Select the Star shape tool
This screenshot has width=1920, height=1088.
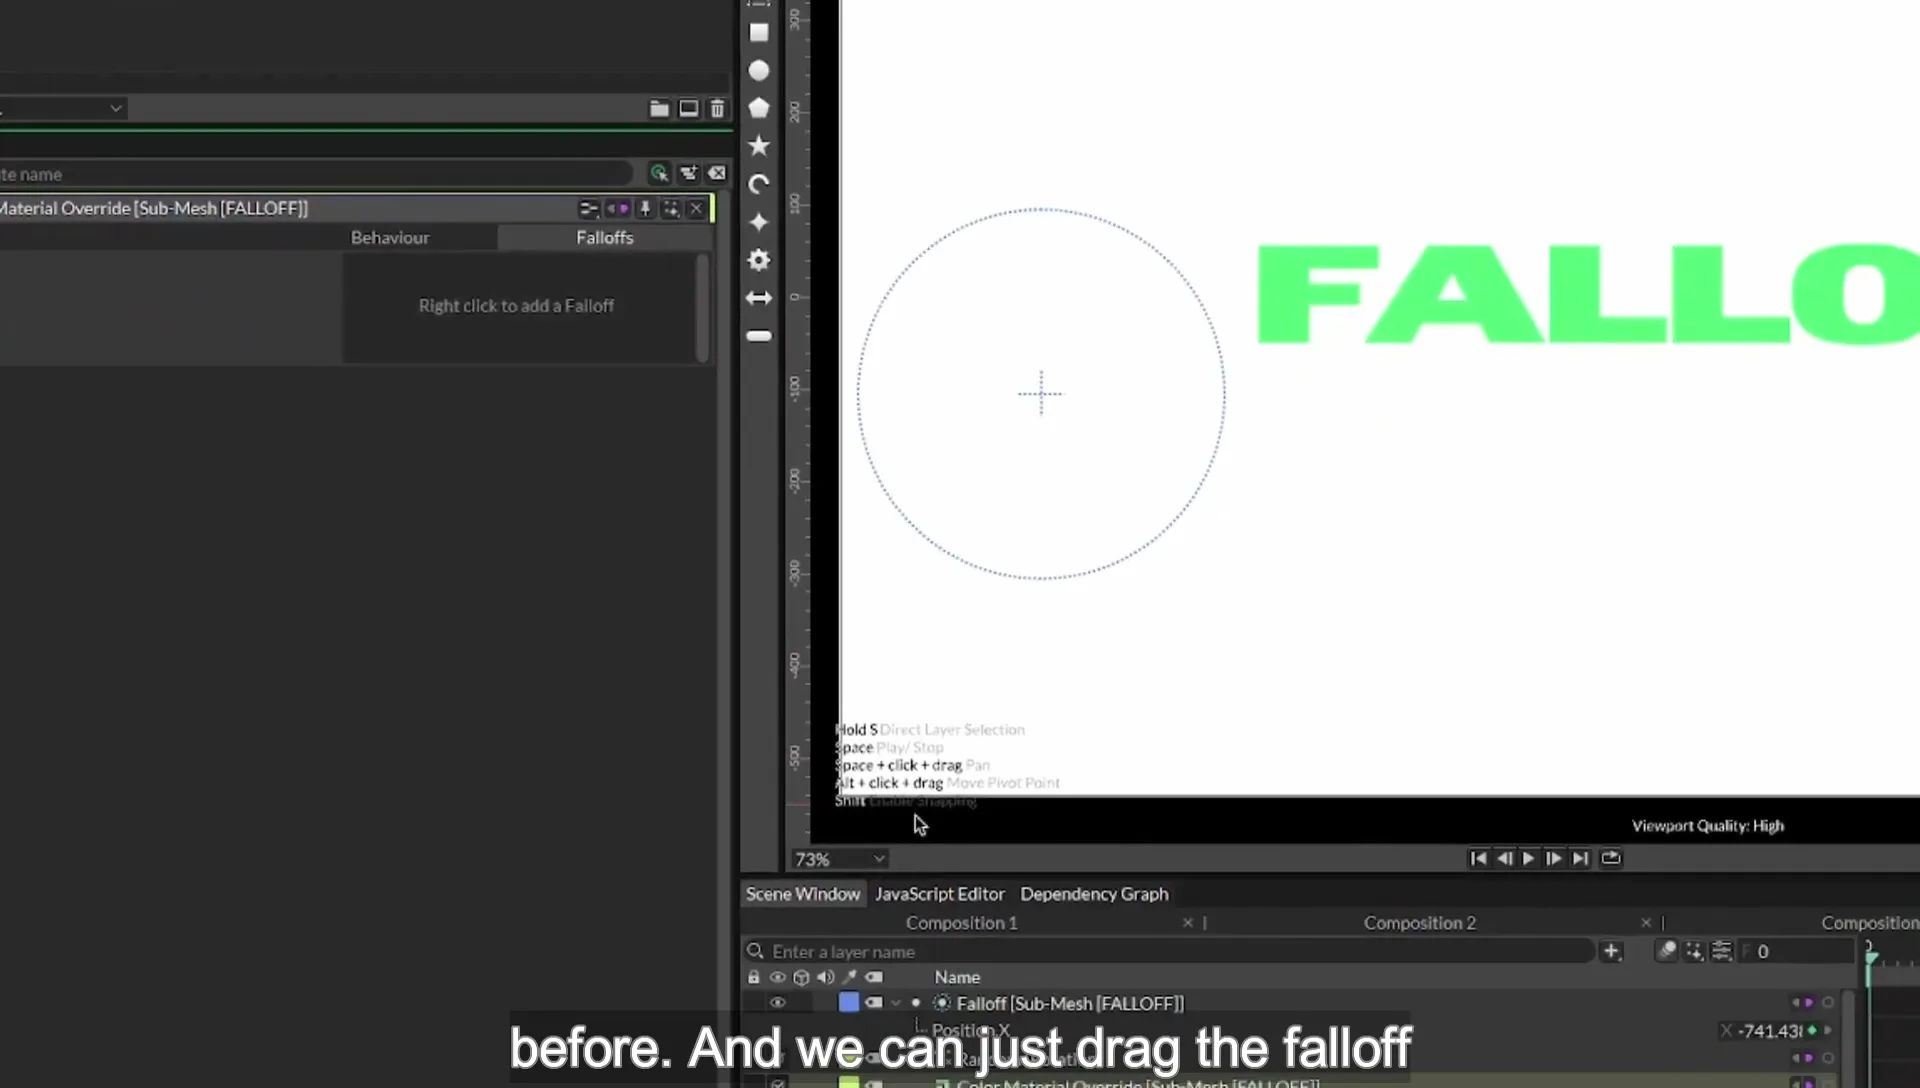(x=759, y=146)
